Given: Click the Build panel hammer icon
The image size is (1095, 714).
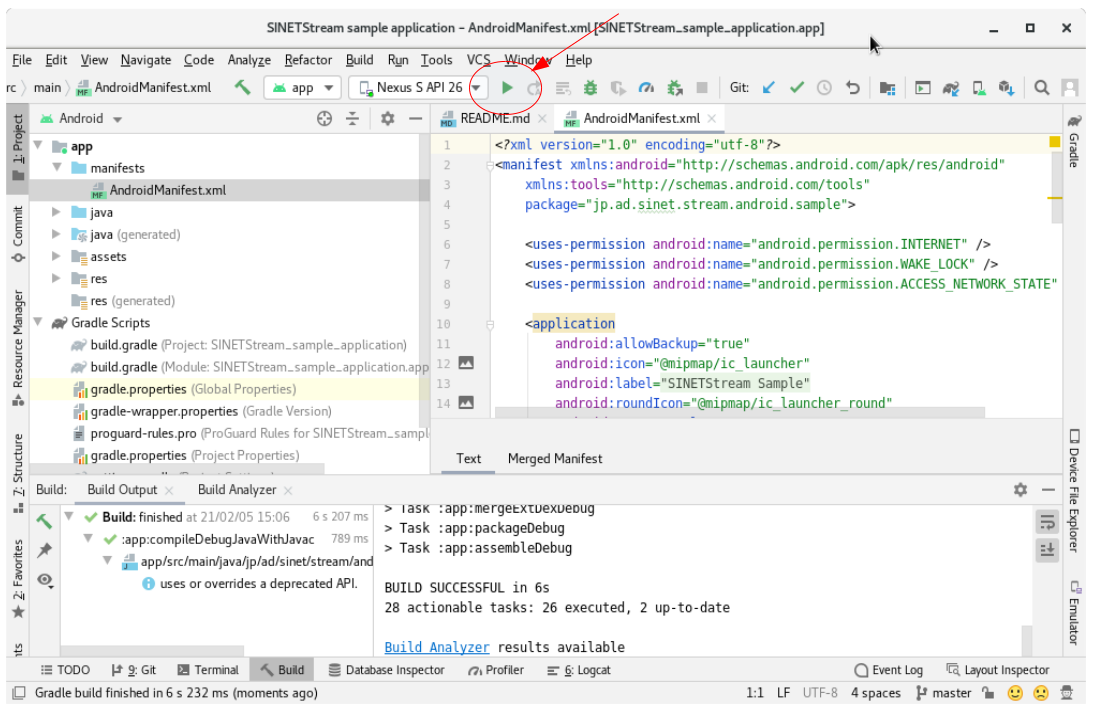Looking at the screenshot, I should [44, 520].
